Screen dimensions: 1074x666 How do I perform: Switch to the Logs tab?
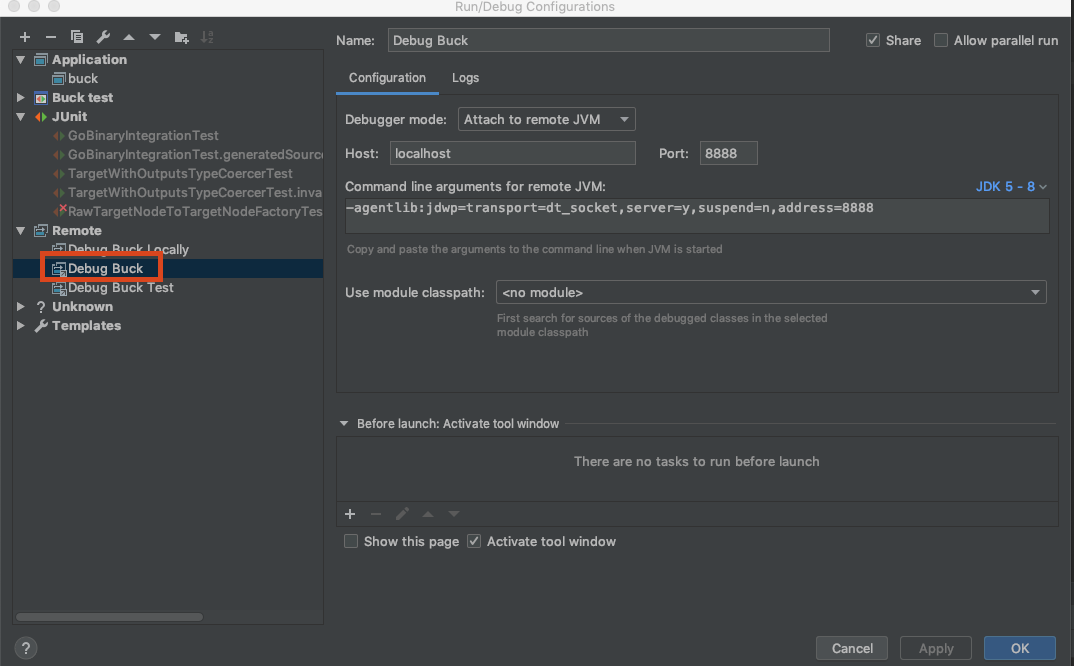(465, 77)
